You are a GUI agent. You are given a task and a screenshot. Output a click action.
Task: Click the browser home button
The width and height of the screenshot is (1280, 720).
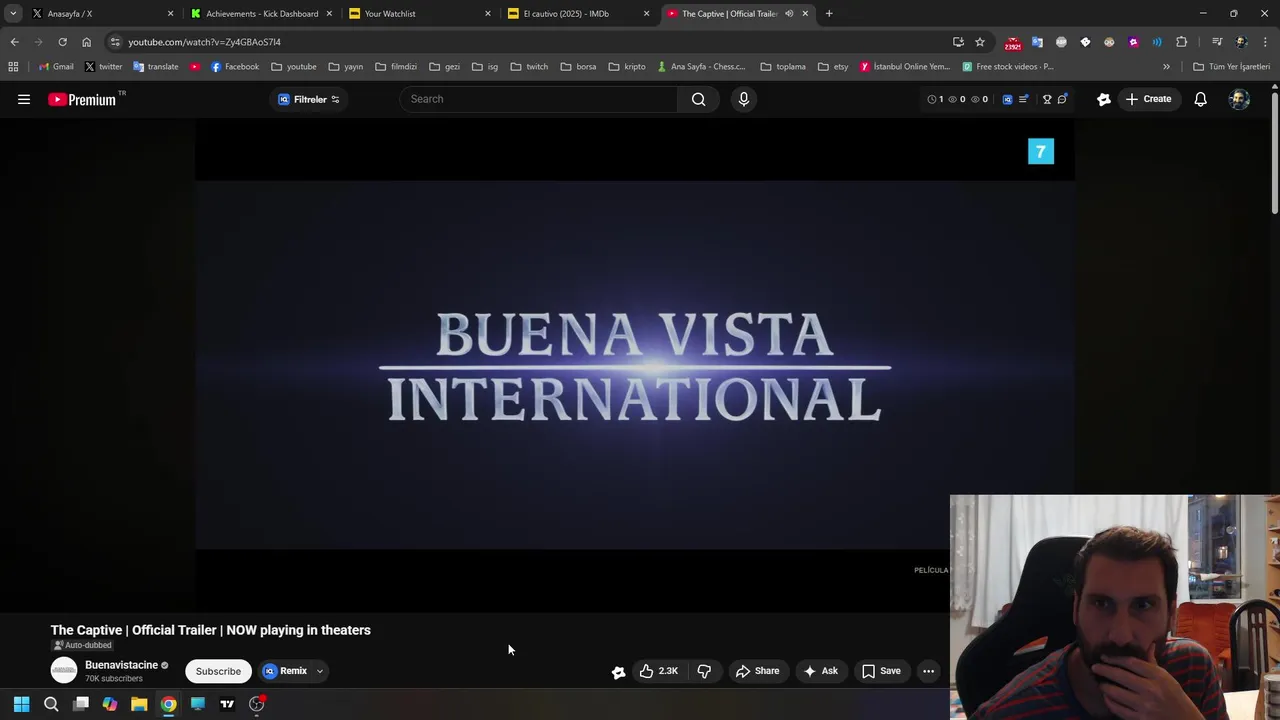(x=86, y=42)
